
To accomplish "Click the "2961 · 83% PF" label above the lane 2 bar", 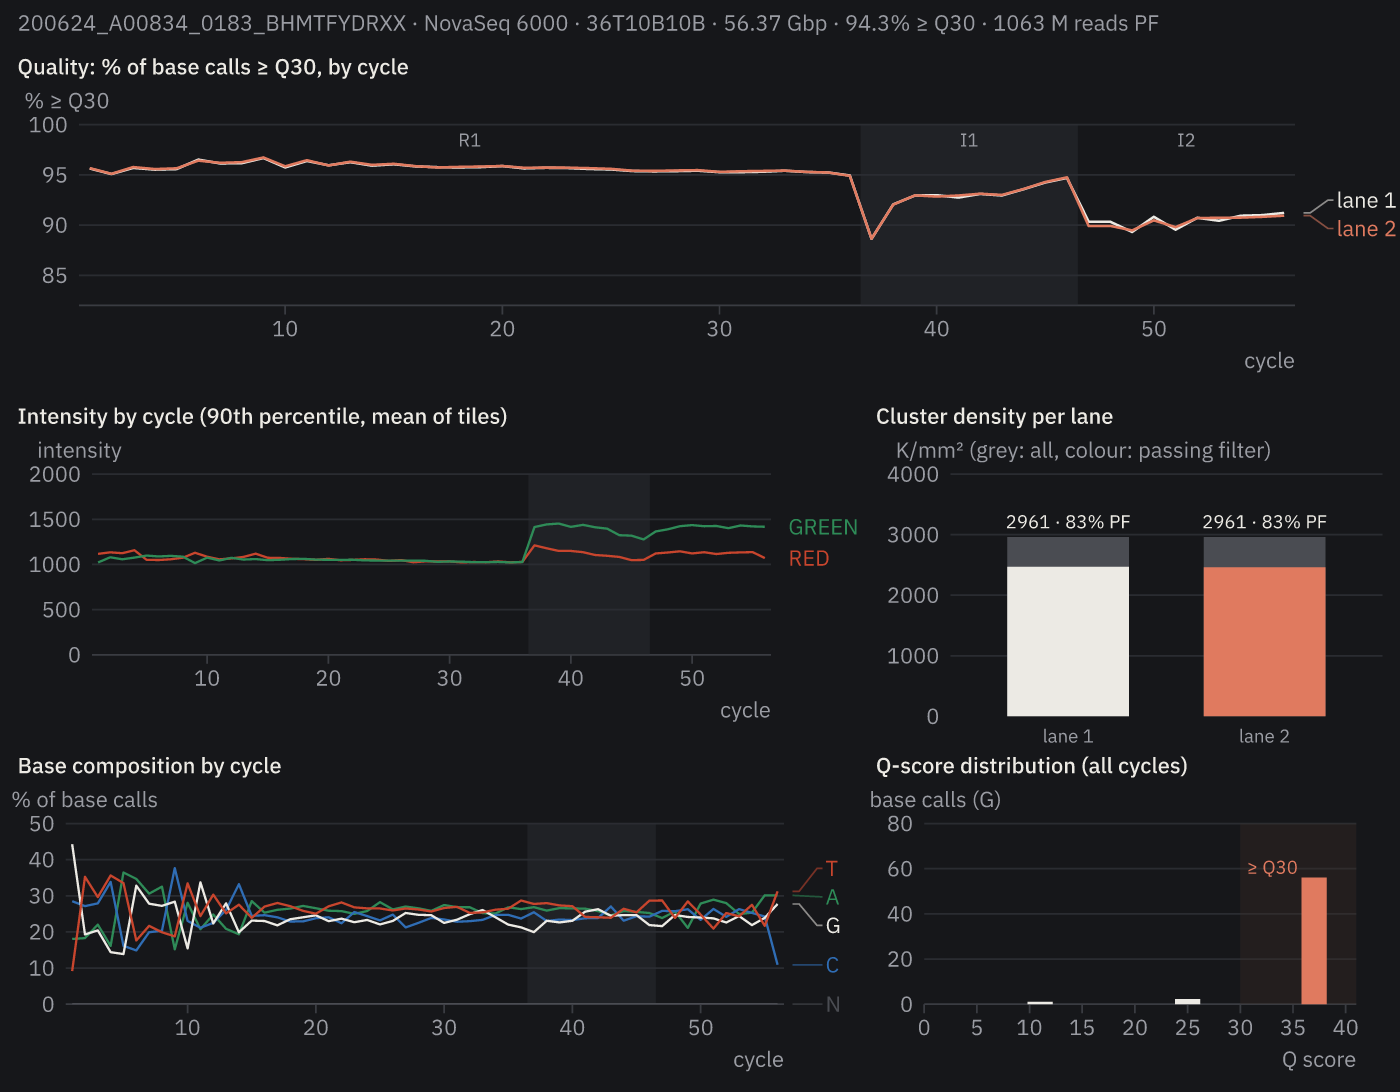I will (x=1264, y=522).
